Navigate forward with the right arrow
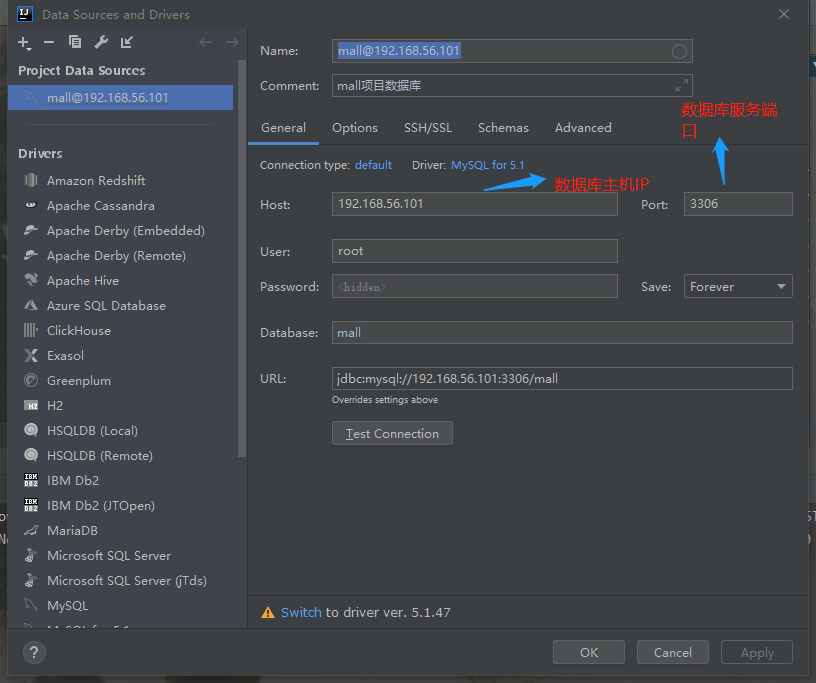 point(232,42)
